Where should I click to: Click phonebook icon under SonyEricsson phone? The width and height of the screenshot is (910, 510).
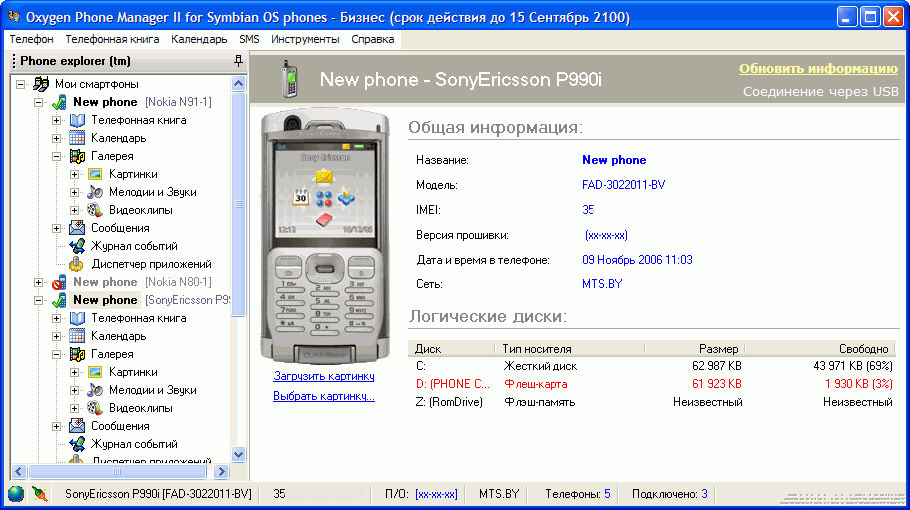tap(77, 318)
